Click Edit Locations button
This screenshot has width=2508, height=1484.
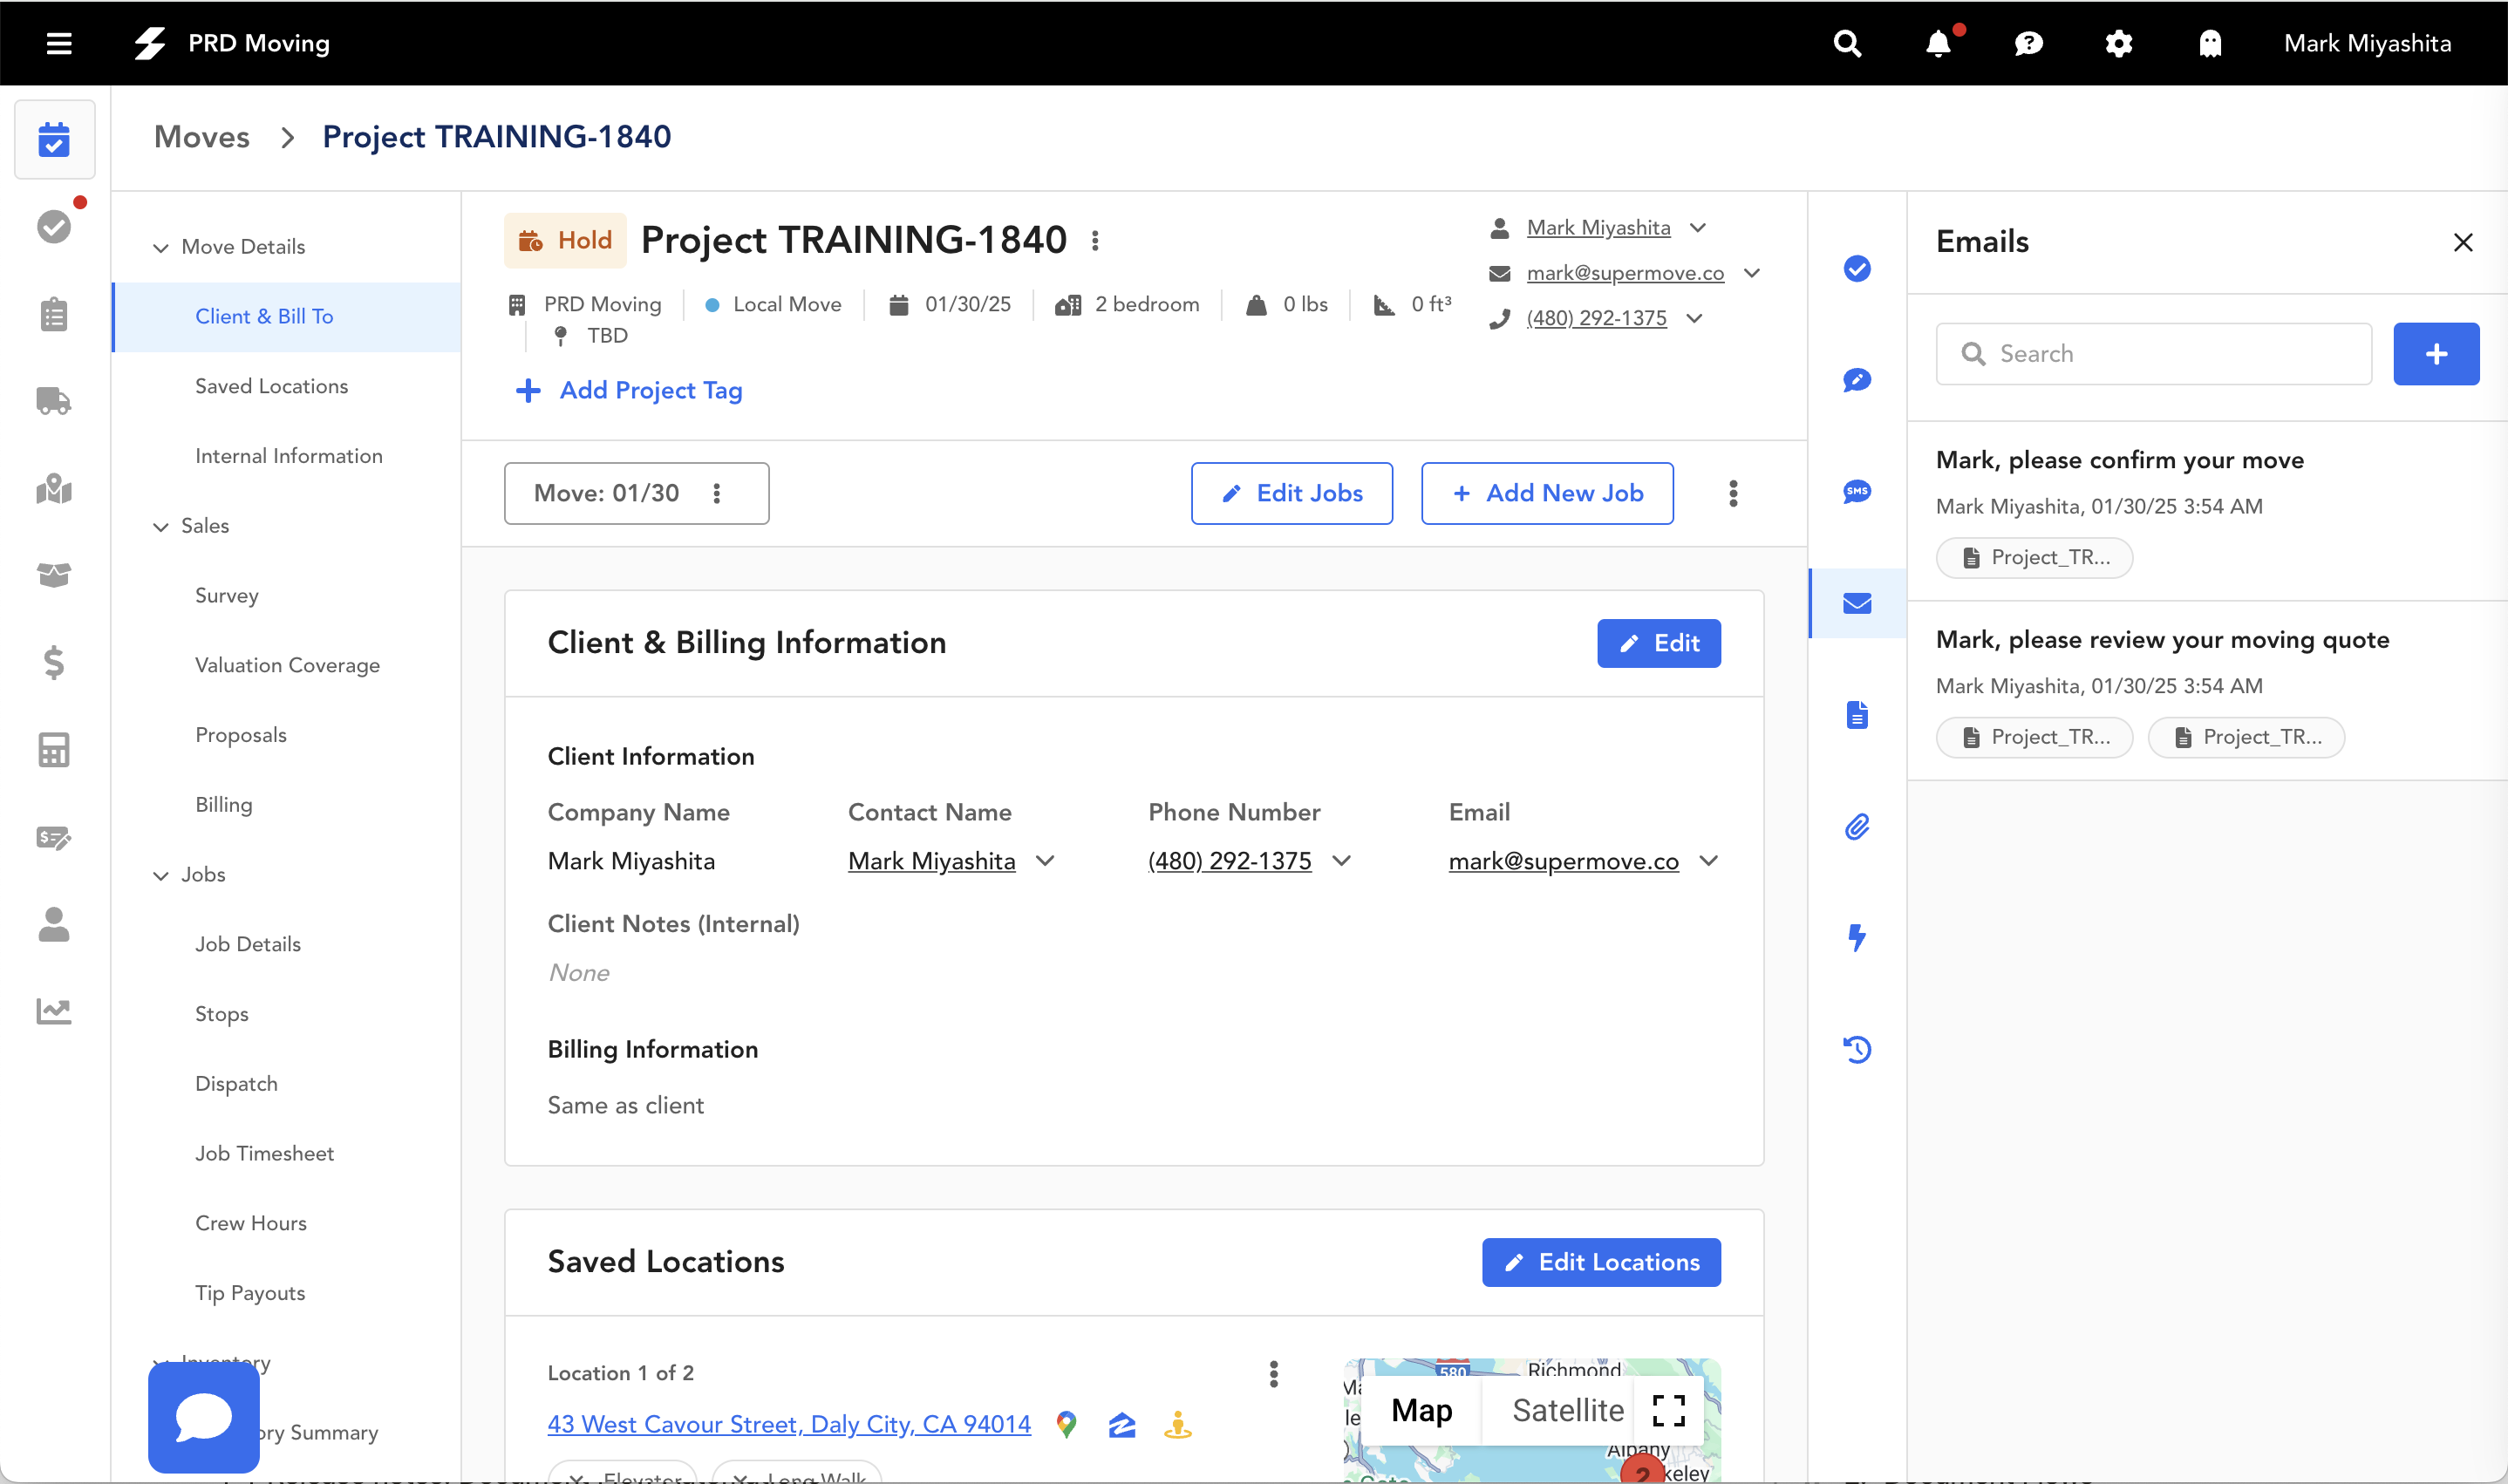pyautogui.click(x=1601, y=1262)
